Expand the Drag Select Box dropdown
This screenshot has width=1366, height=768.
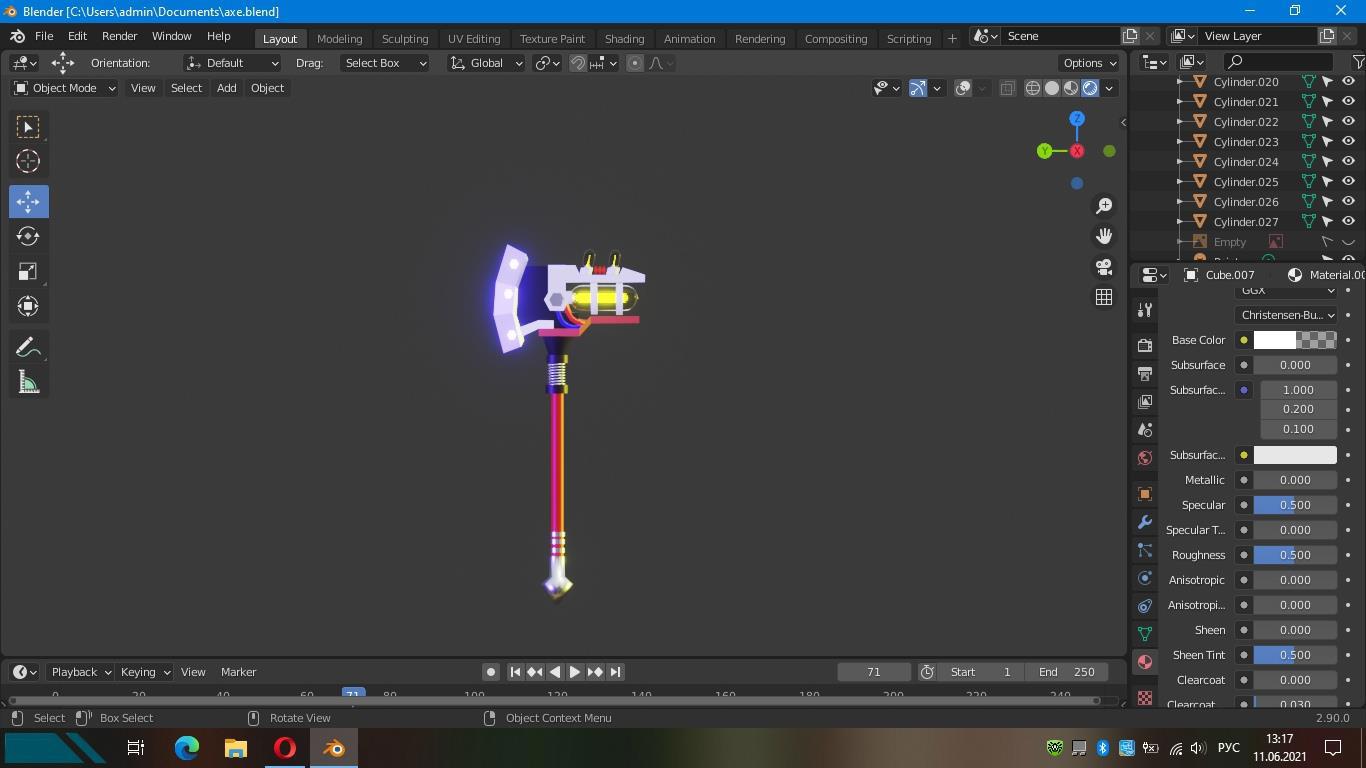pos(385,63)
